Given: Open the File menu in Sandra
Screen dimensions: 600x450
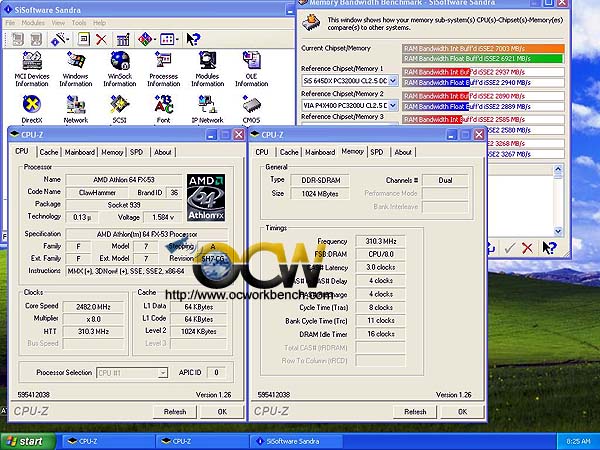Looking at the screenshot, I should (x=10, y=23).
